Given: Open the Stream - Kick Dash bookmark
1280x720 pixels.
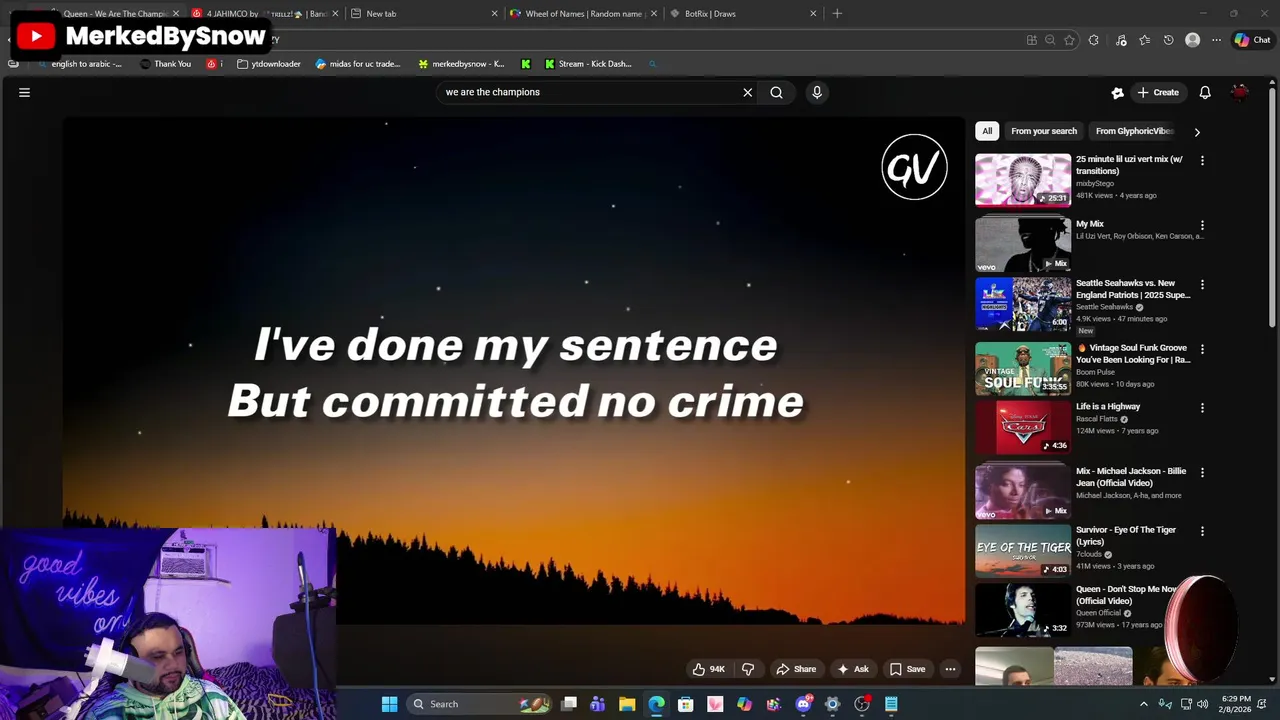Looking at the screenshot, I should pyautogui.click(x=588, y=64).
